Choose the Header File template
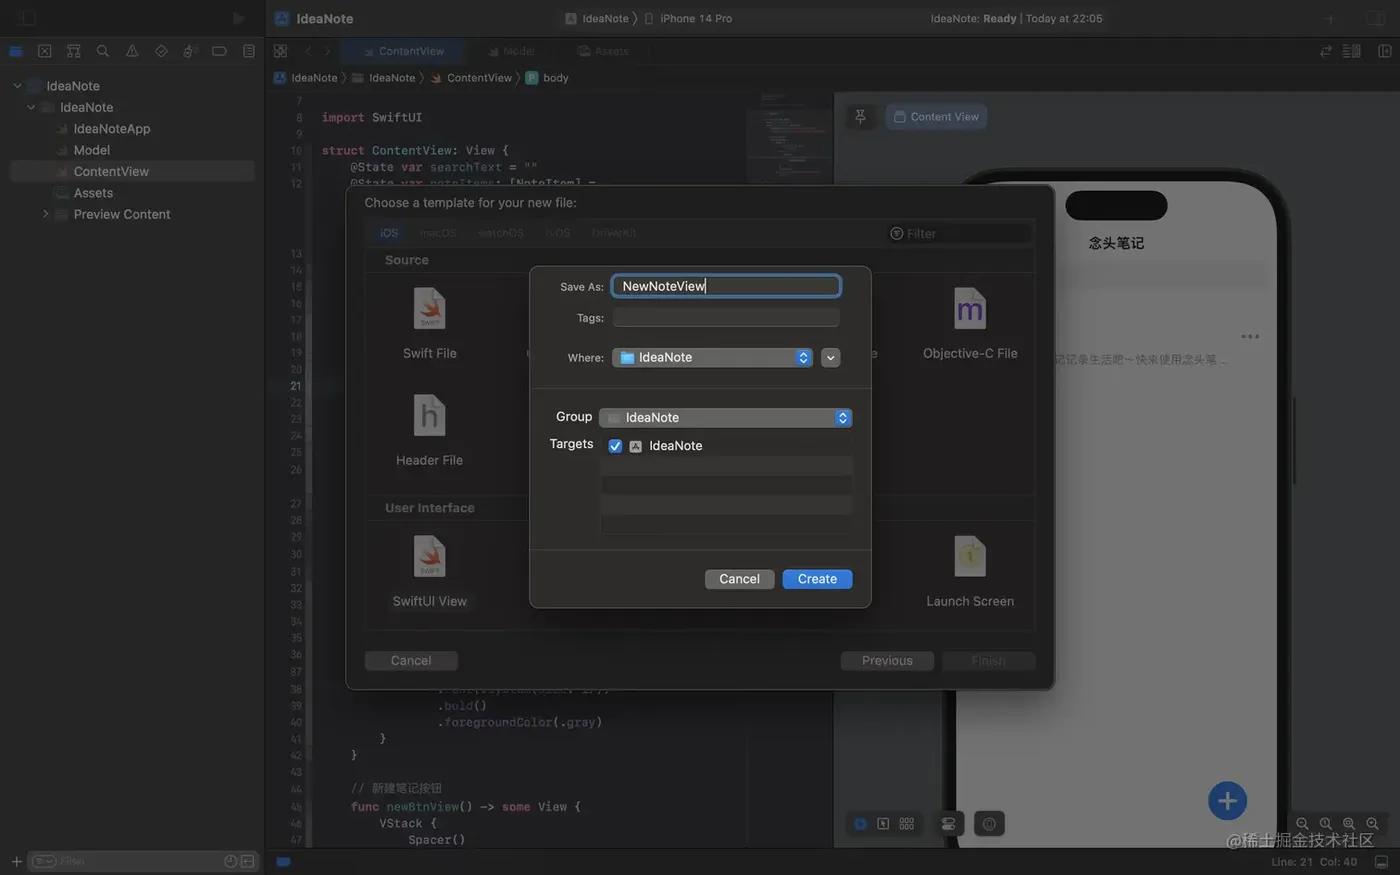Viewport: 1400px width, 875px height. click(x=430, y=430)
